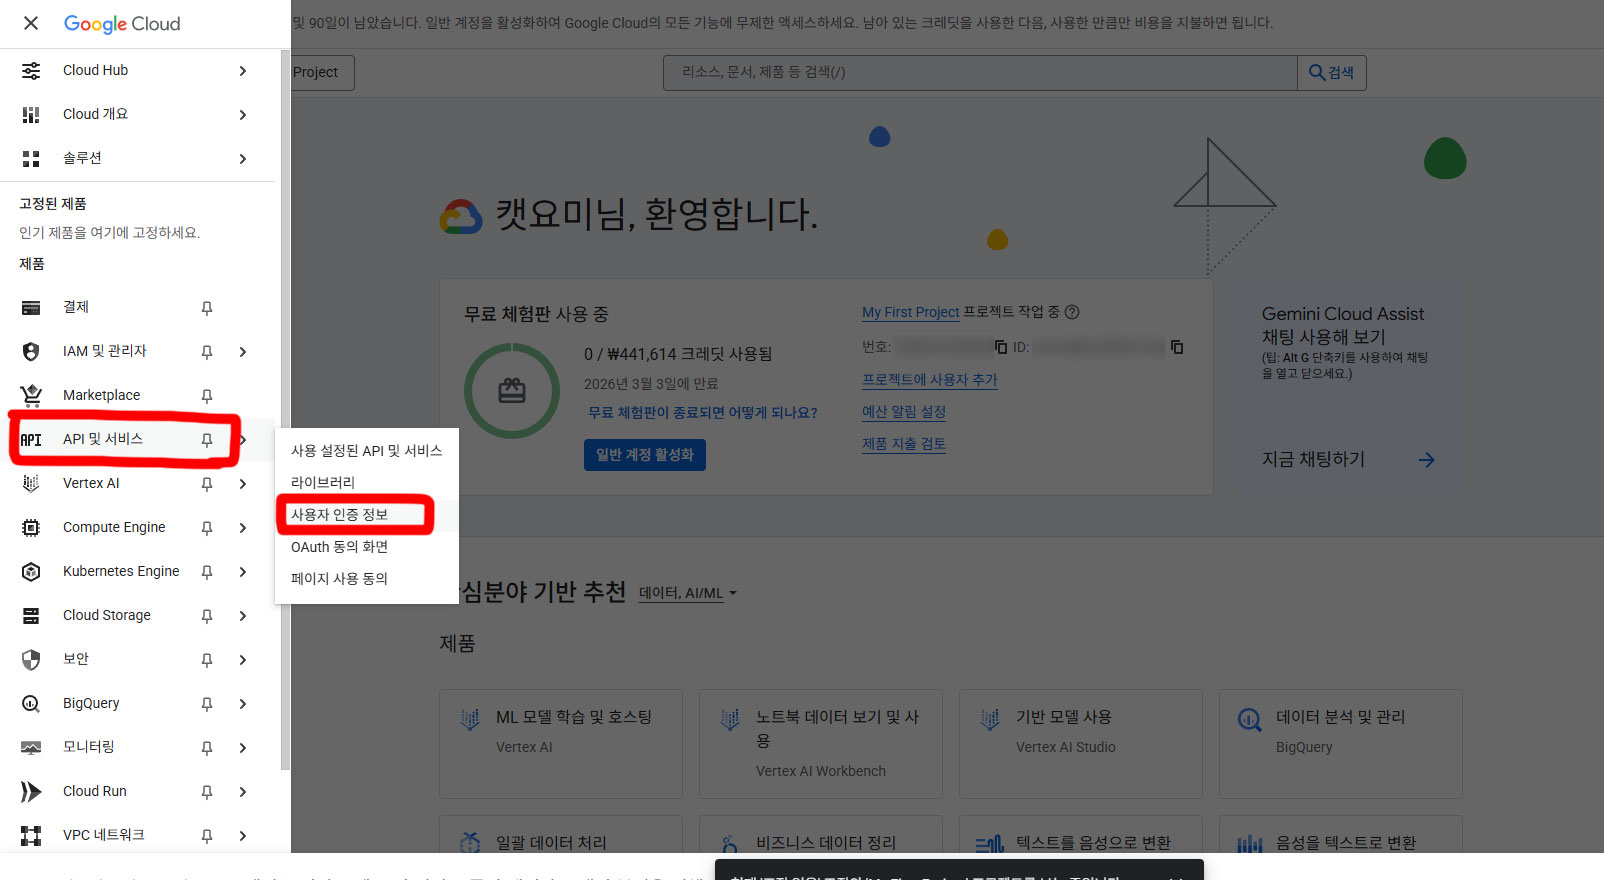1604x880 pixels.
Task: Expand the Cloud Hub submenu arrow
Action: (x=243, y=71)
